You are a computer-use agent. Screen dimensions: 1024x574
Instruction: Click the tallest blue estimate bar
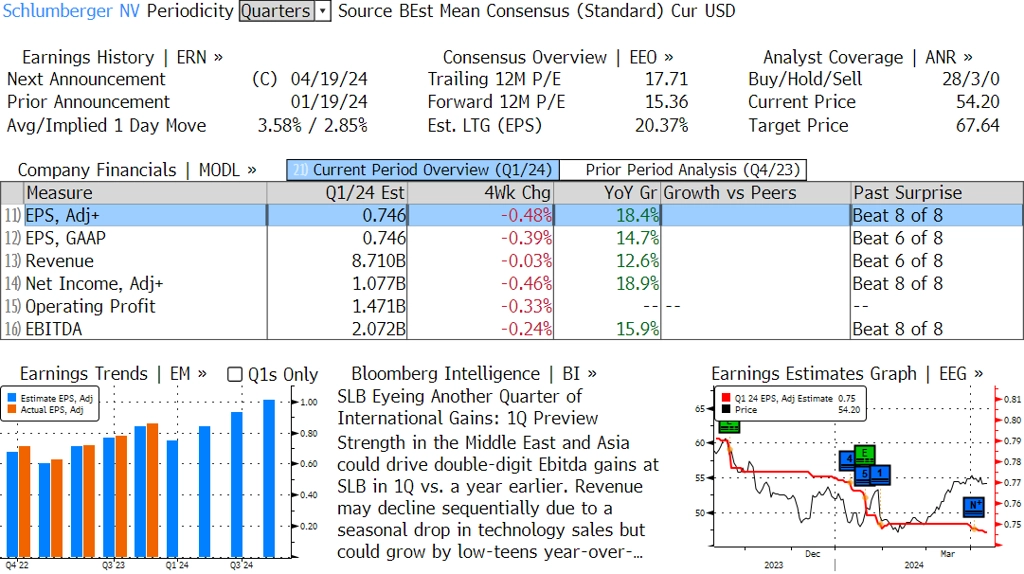point(269,479)
